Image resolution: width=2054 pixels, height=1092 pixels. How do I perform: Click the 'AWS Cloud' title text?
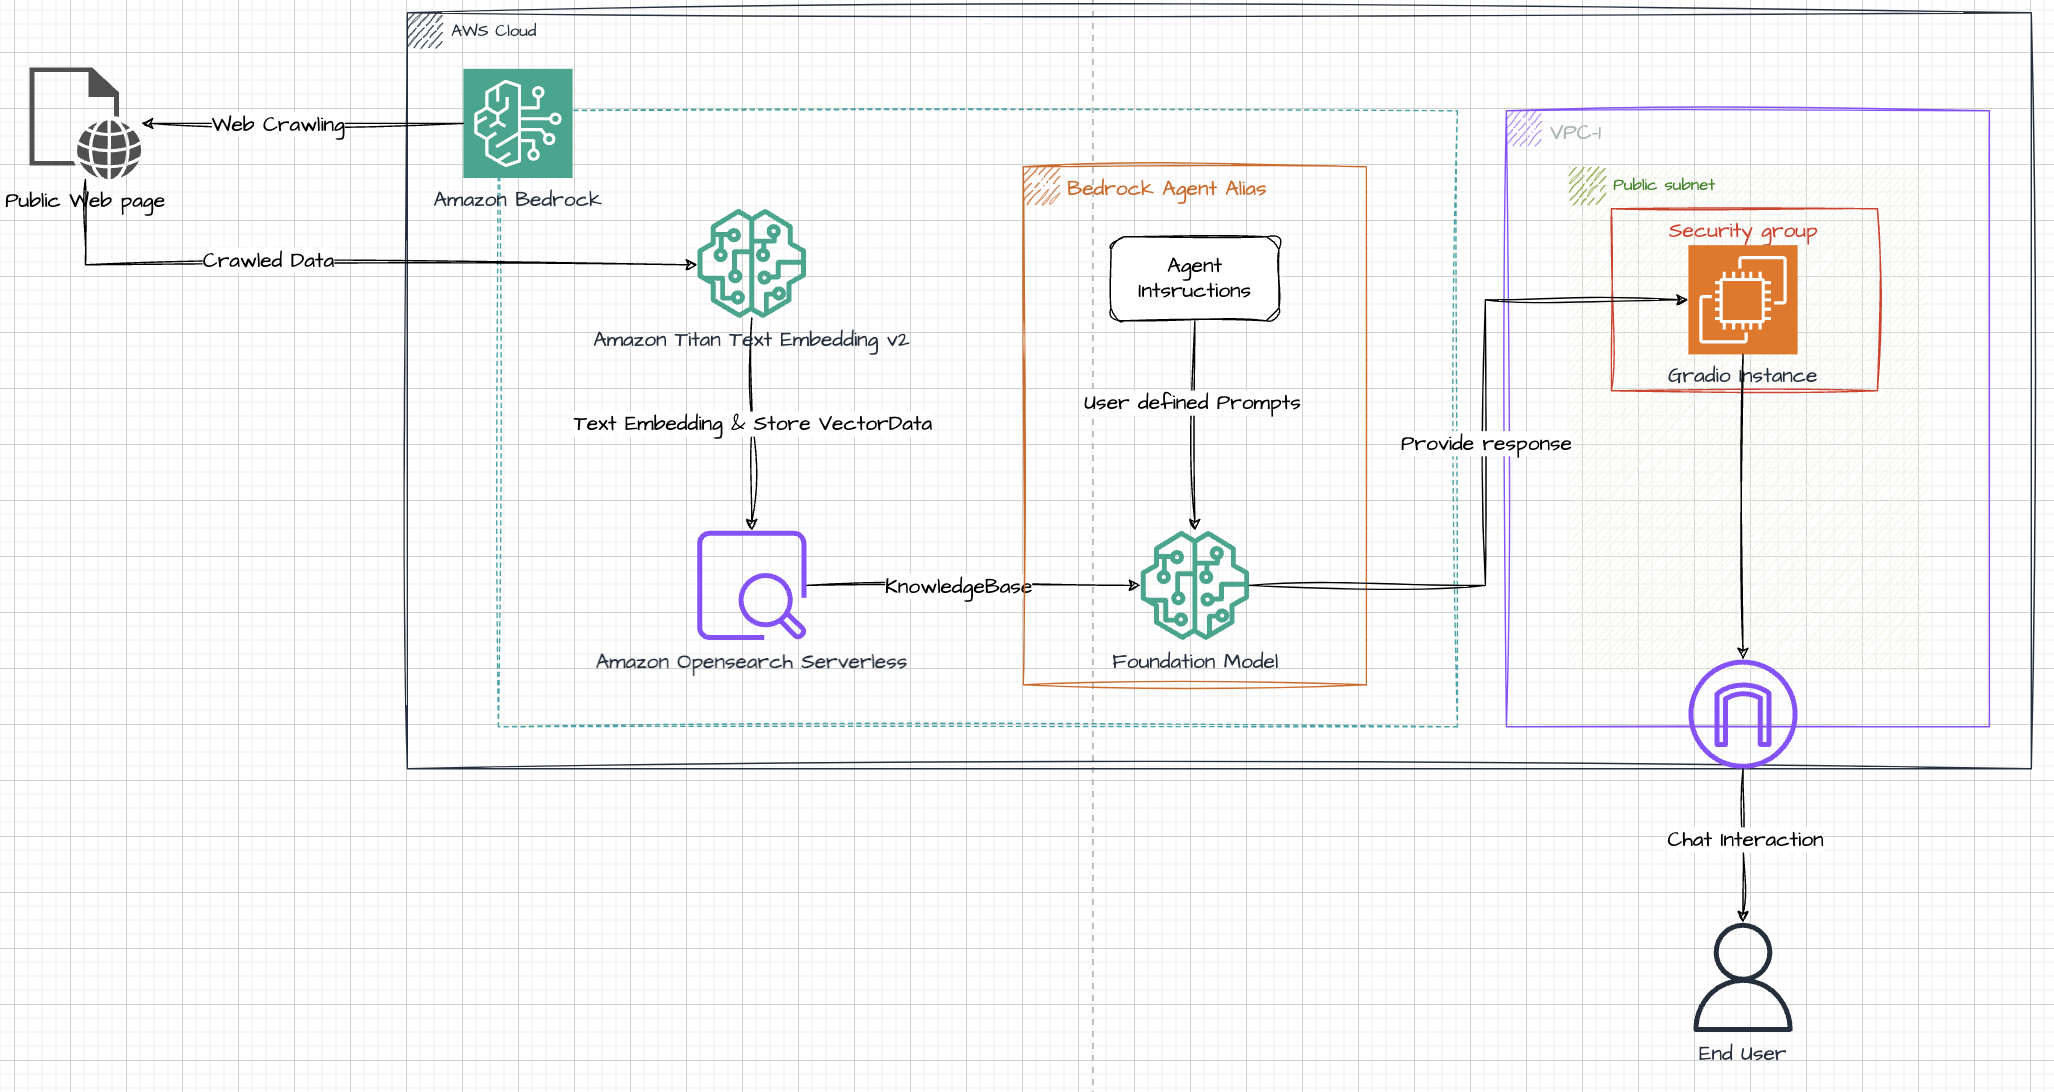[493, 31]
